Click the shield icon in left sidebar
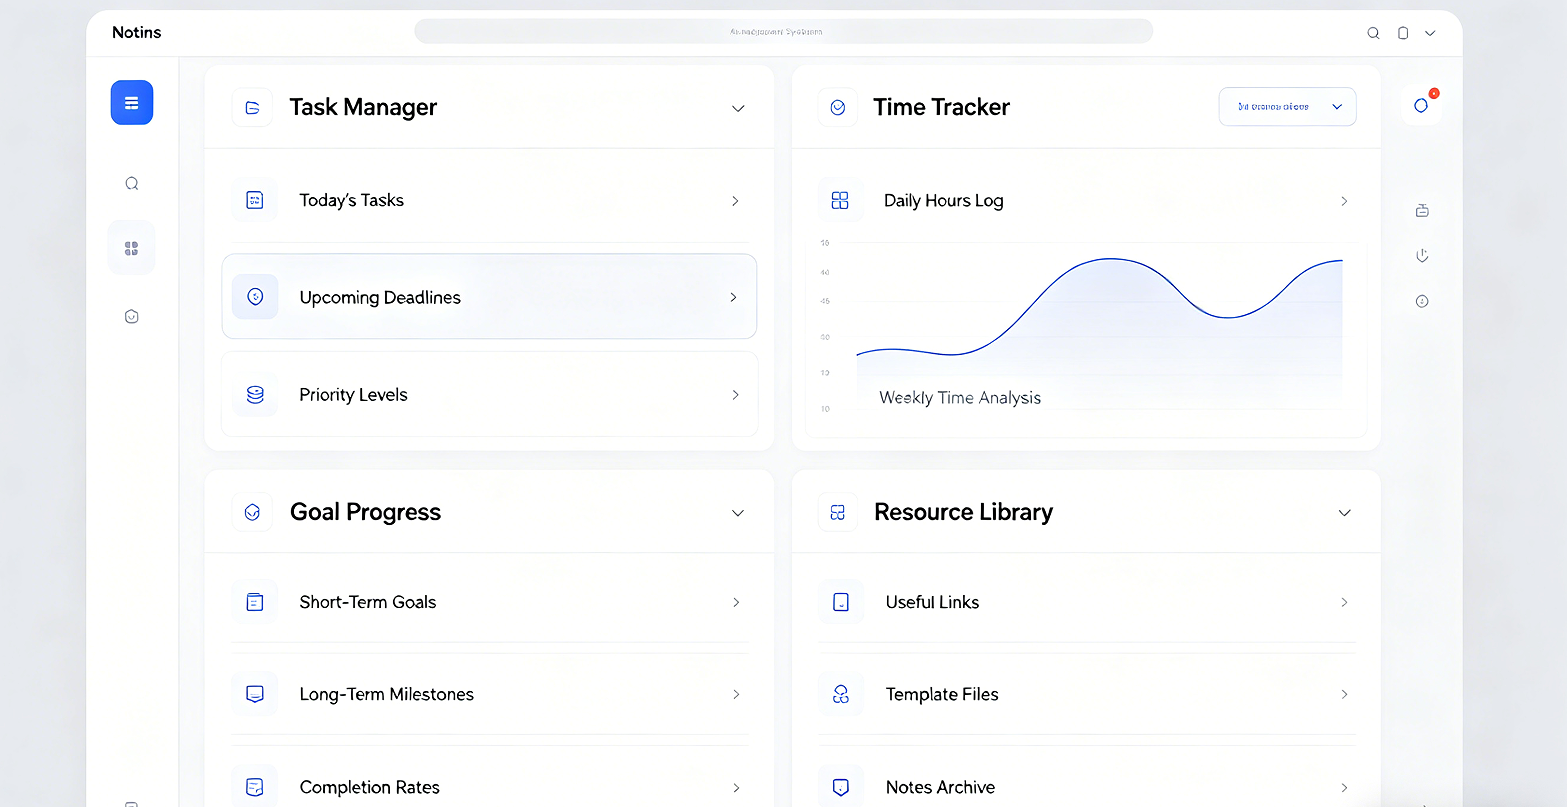1567x807 pixels. coord(131,317)
